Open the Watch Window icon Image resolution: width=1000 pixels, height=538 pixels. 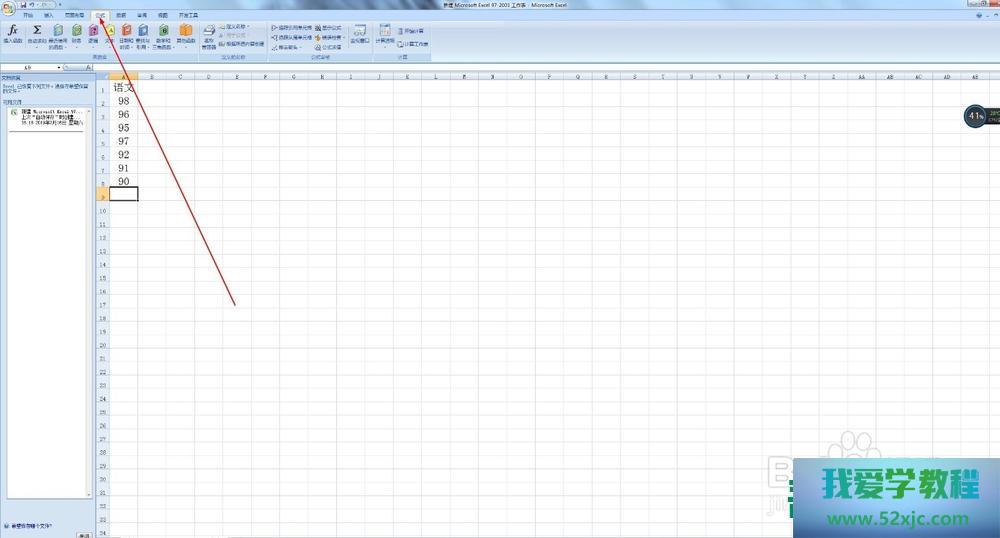click(360, 34)
